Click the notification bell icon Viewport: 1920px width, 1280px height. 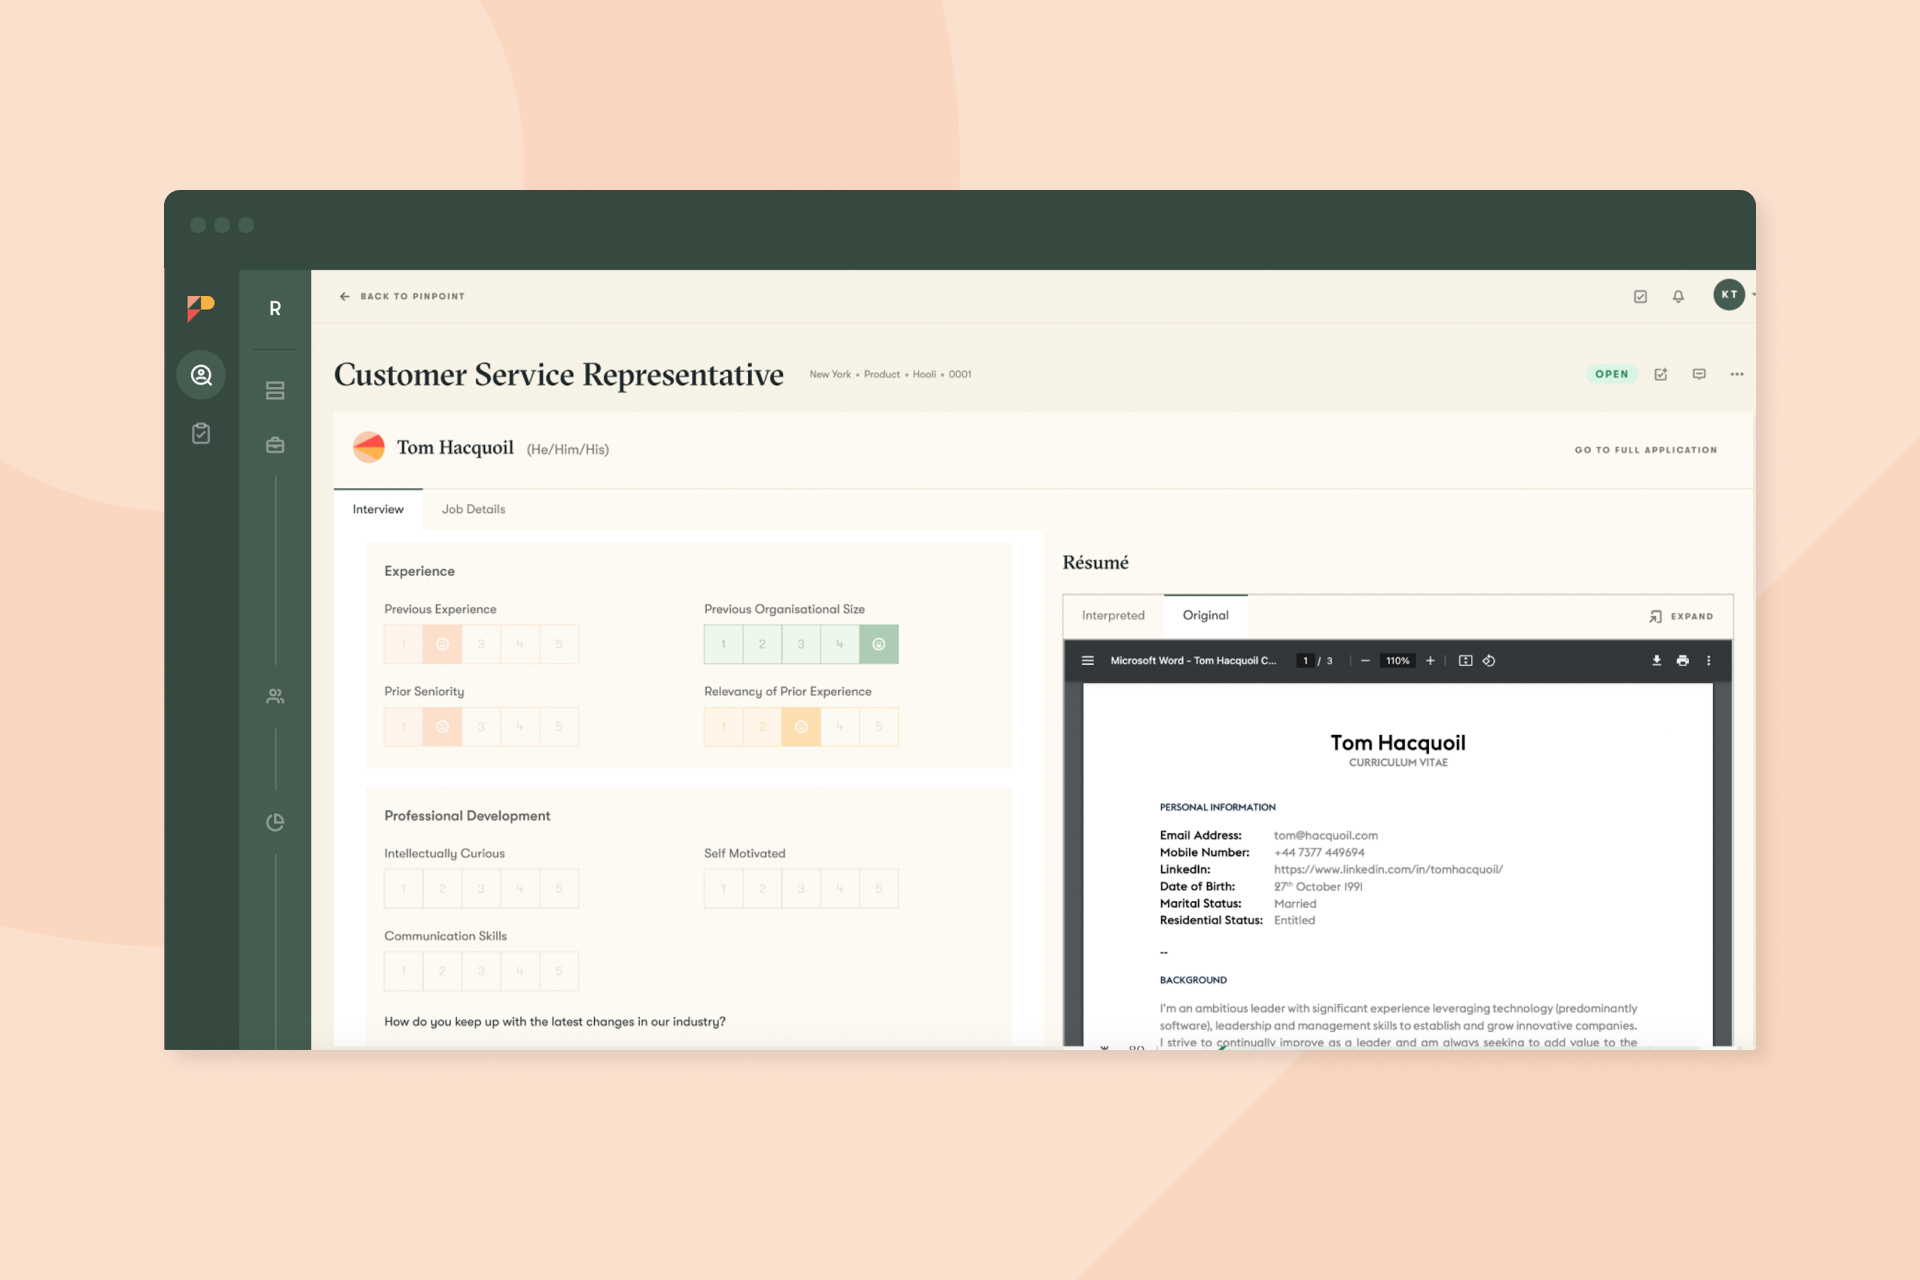point(1678,296)
